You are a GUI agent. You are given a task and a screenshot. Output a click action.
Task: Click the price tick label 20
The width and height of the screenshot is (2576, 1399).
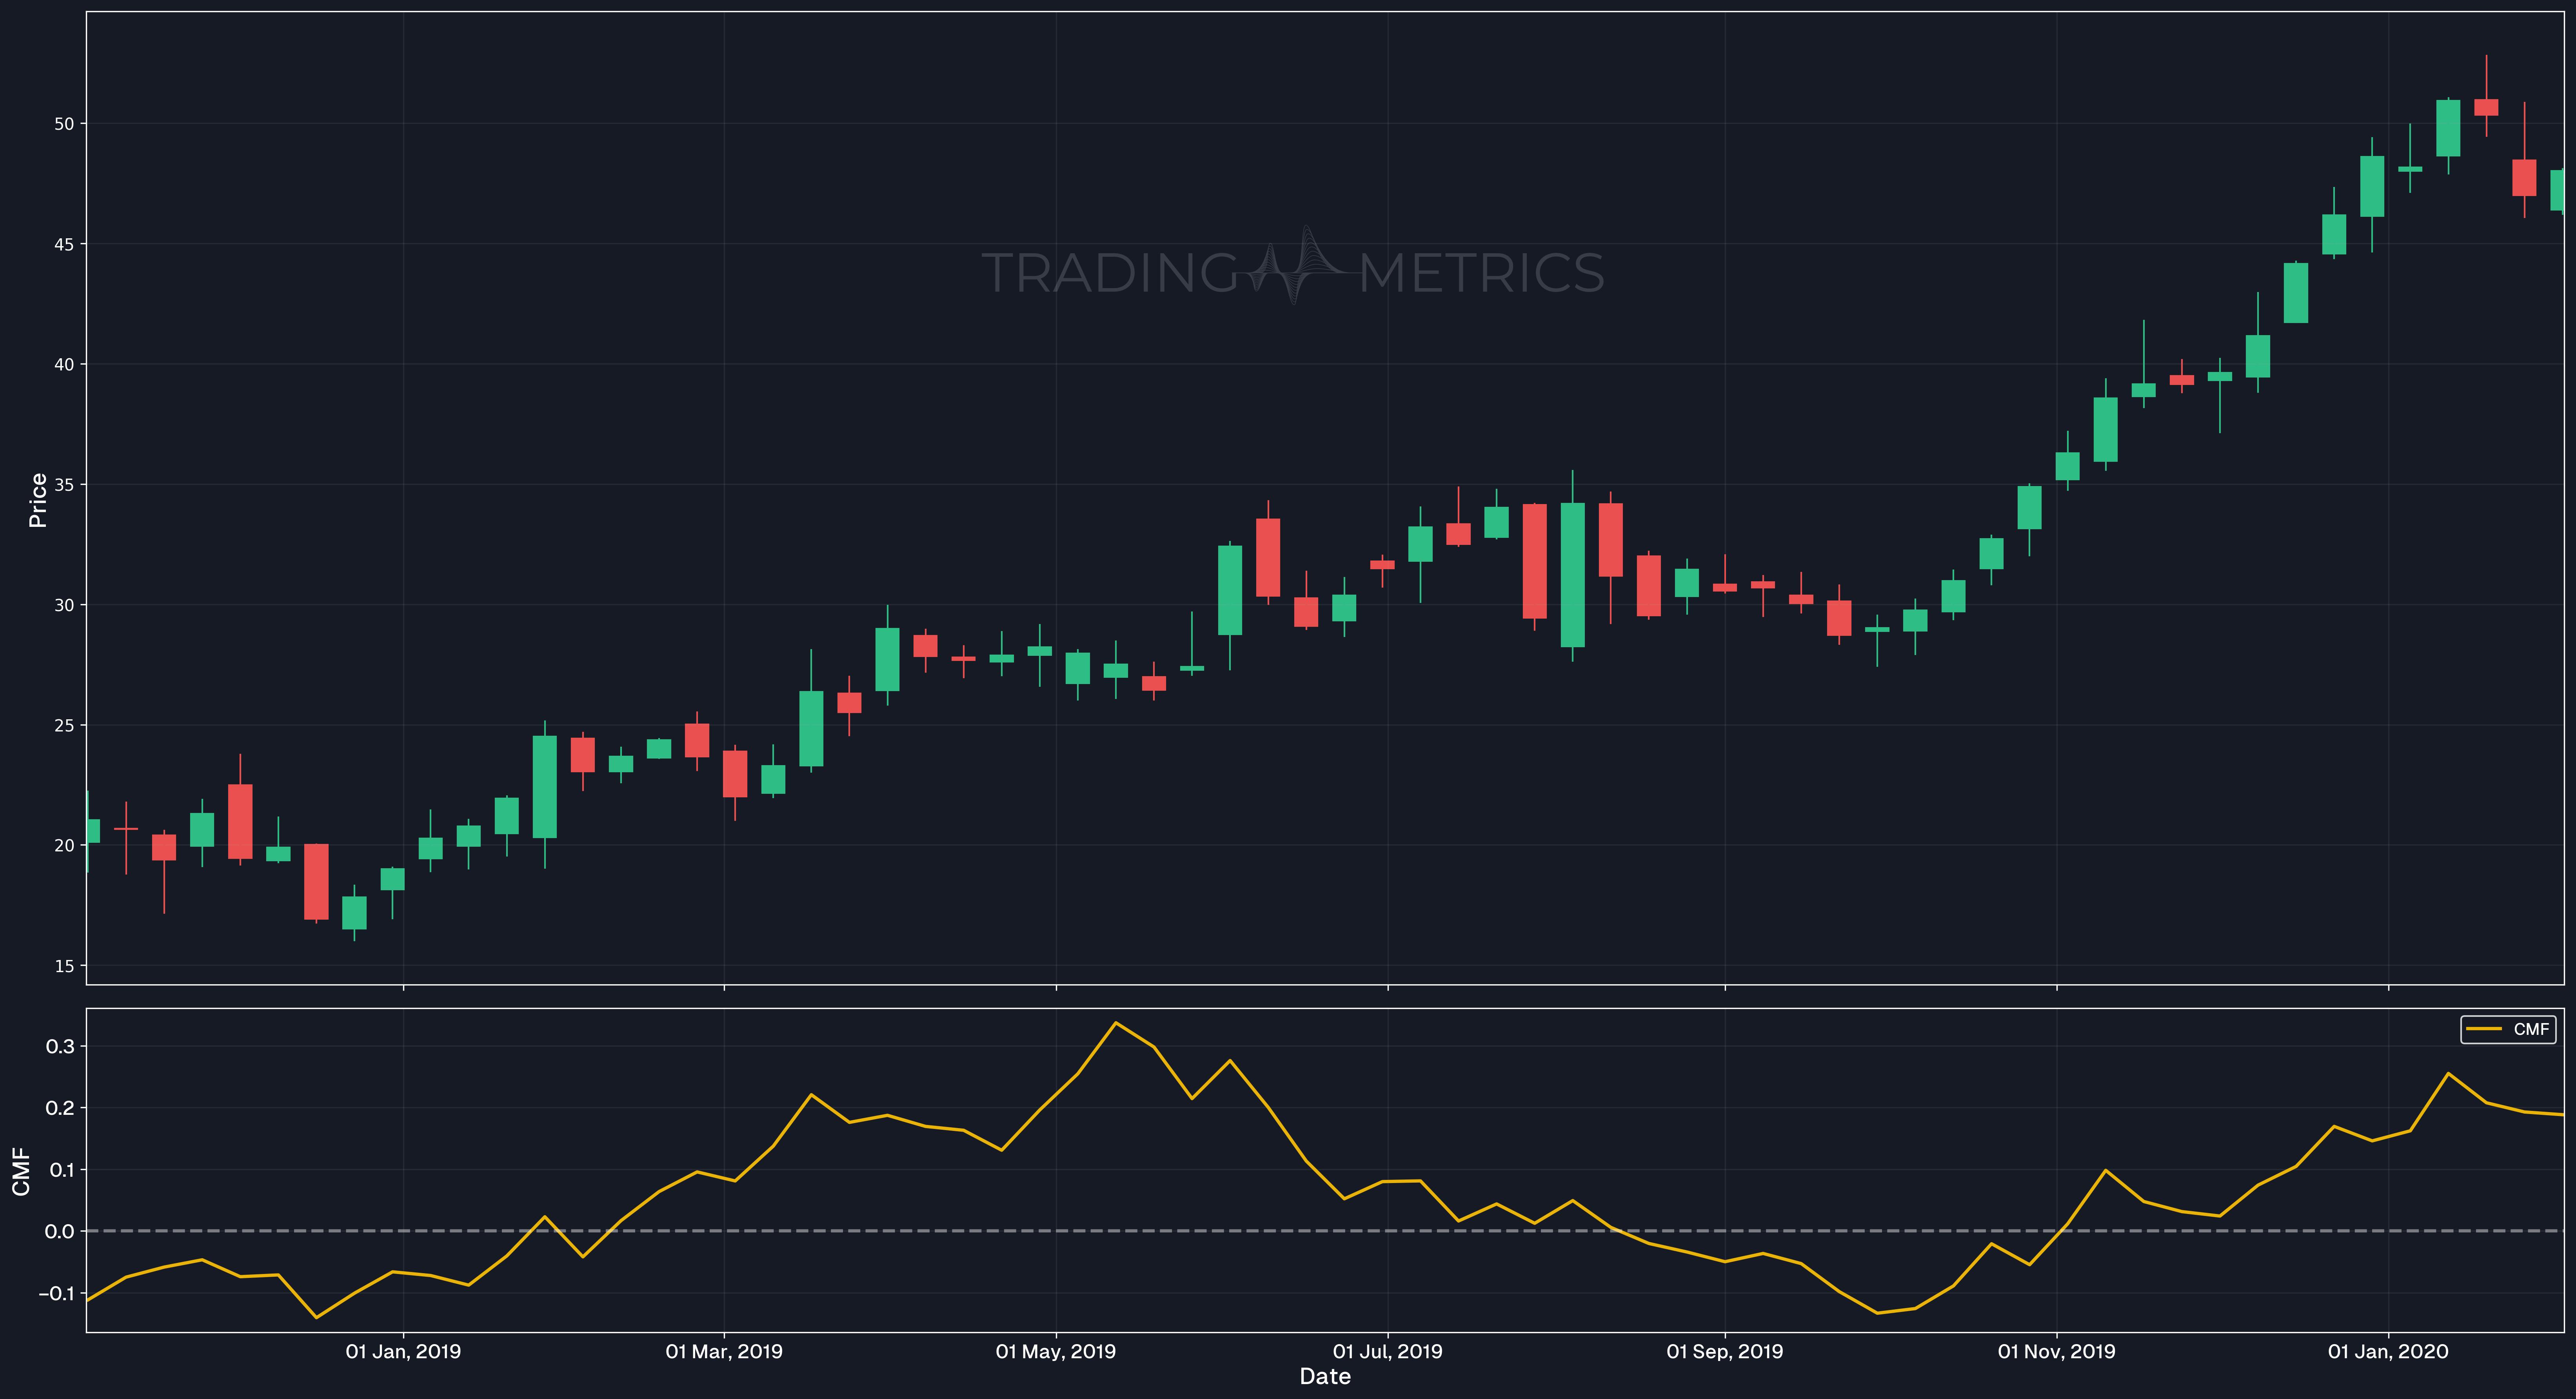click(64, 845)
